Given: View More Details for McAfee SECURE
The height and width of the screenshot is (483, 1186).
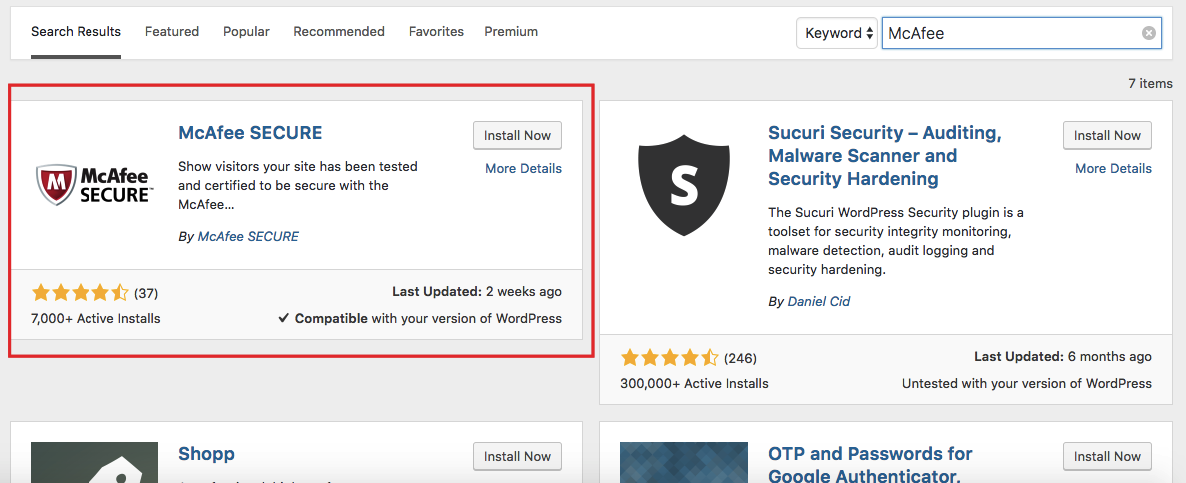Looking at the screenshot, I should point(523,169).
